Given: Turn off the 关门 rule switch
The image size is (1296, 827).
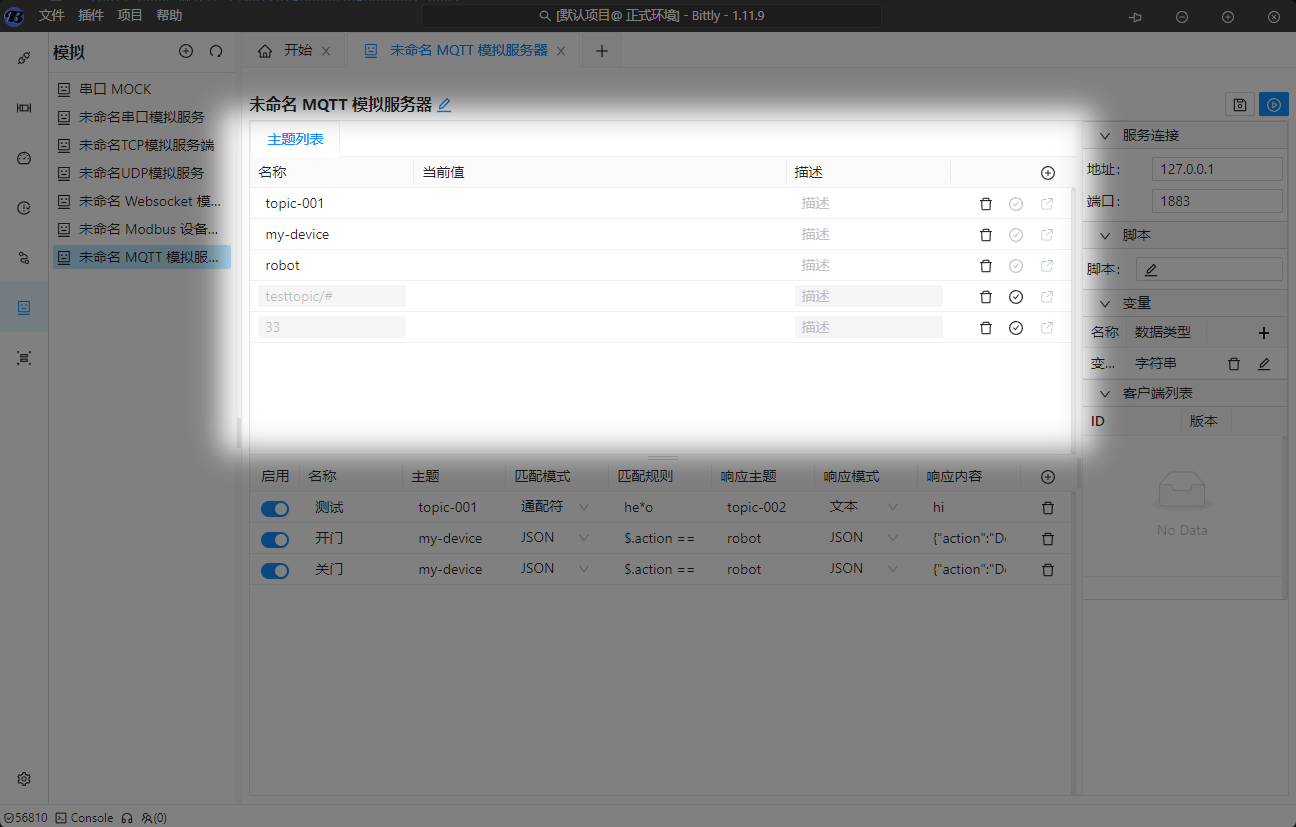Looking at the screenshot, I should pyautogui.click(x=275, y=570).
